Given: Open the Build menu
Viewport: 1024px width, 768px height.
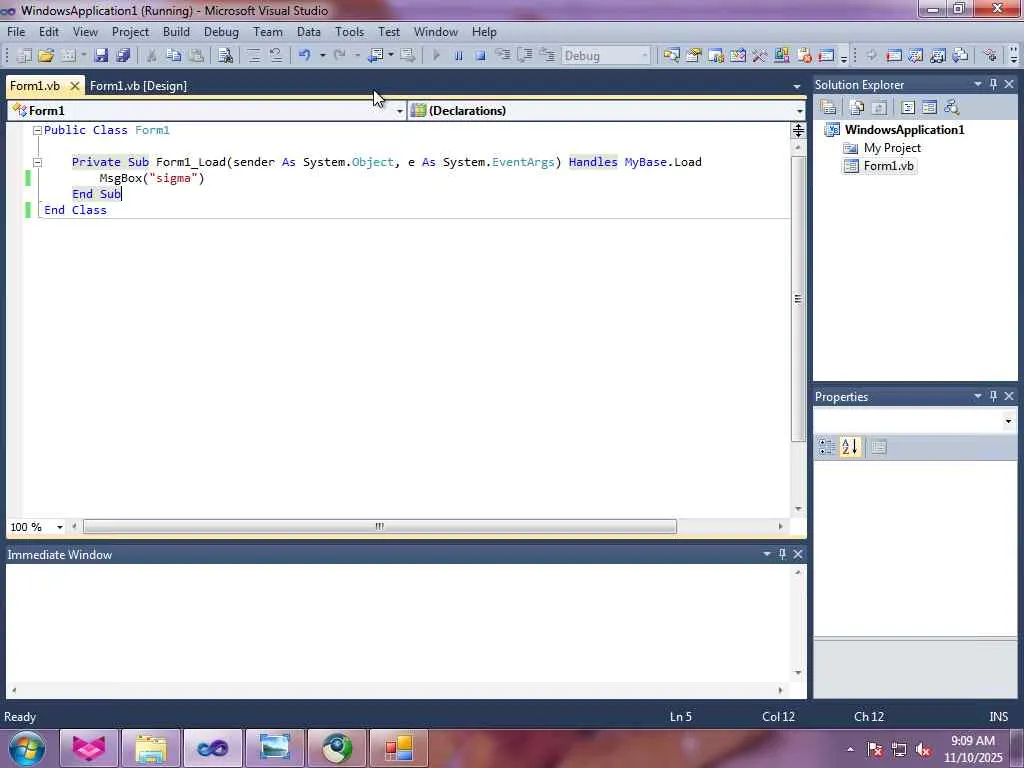Looking at the screenshot, I should pos(176,31).
